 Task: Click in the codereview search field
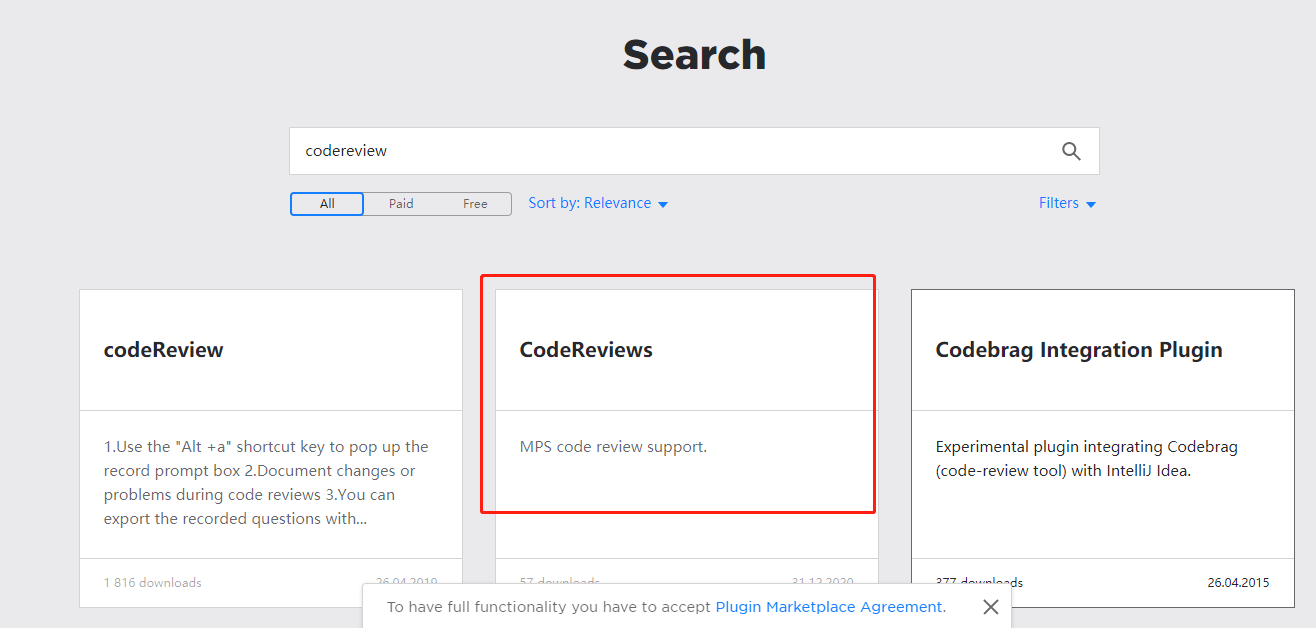660,151
